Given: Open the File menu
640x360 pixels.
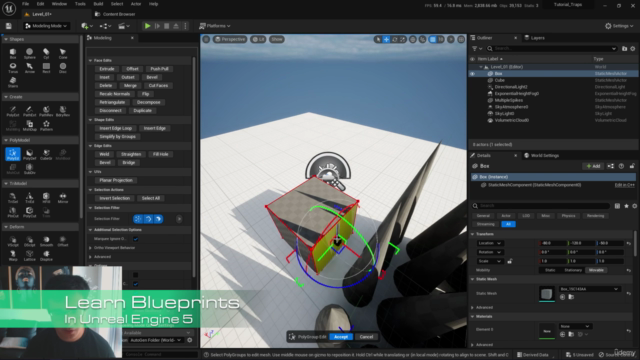Looking at the screenshot, I should pos(25,4).
